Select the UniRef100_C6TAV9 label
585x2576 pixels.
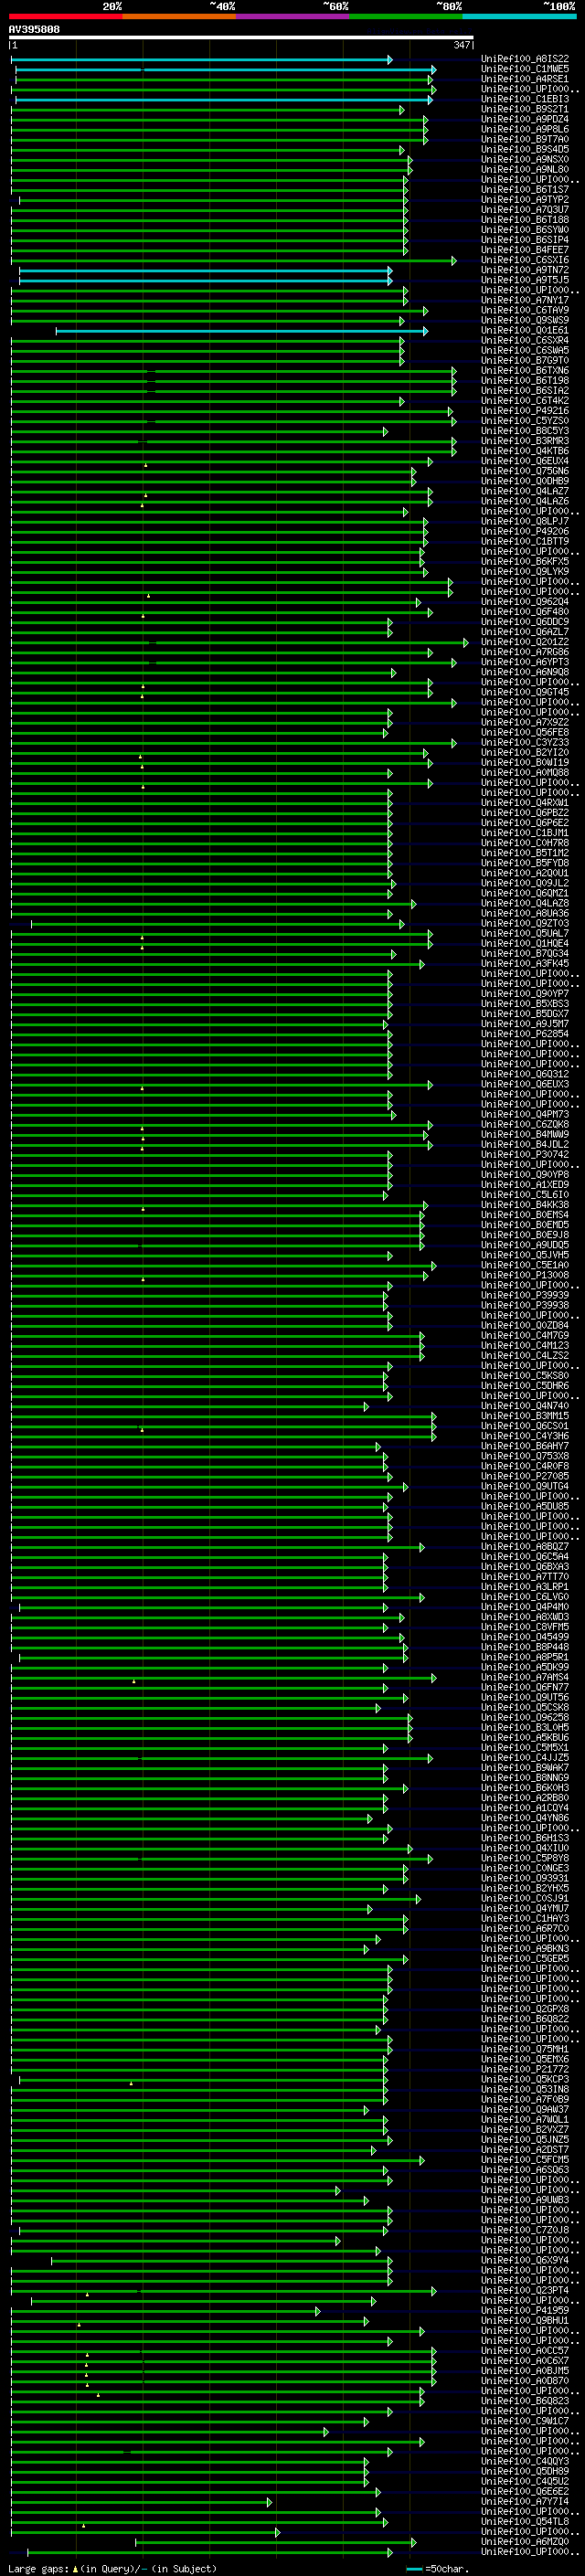(525, 310)
